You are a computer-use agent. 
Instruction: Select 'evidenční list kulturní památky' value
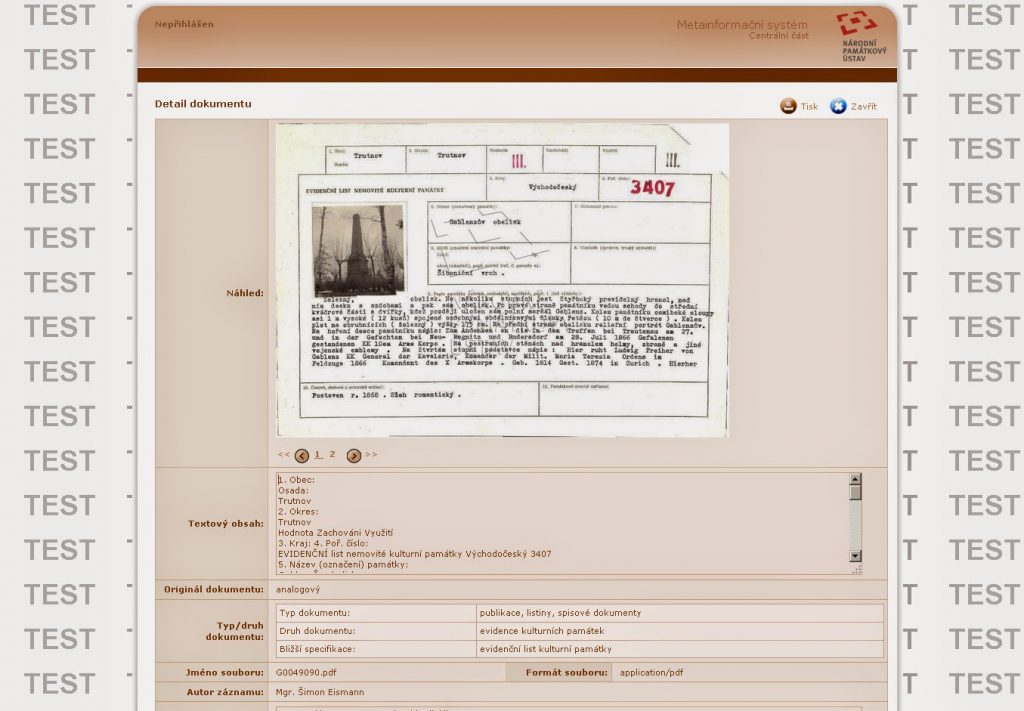(x=546, y=650)
